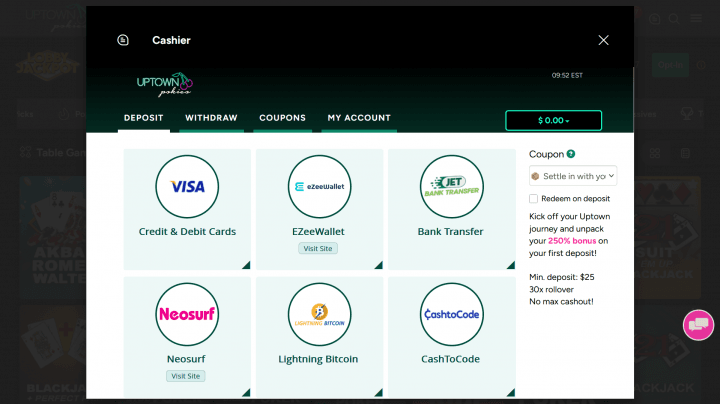Select the CashtoCode logo icon
Screen dimensions: 720x404
(452, 314)
